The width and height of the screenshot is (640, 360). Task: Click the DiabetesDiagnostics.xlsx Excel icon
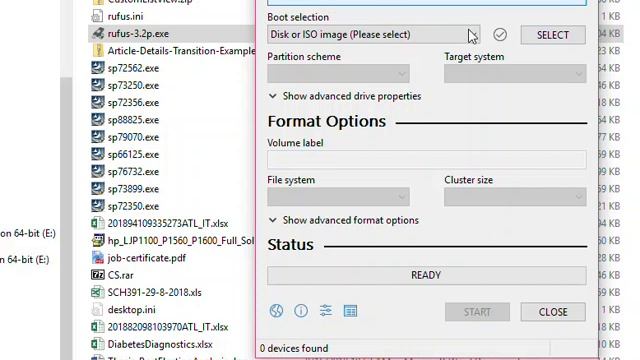pos(98,344)
